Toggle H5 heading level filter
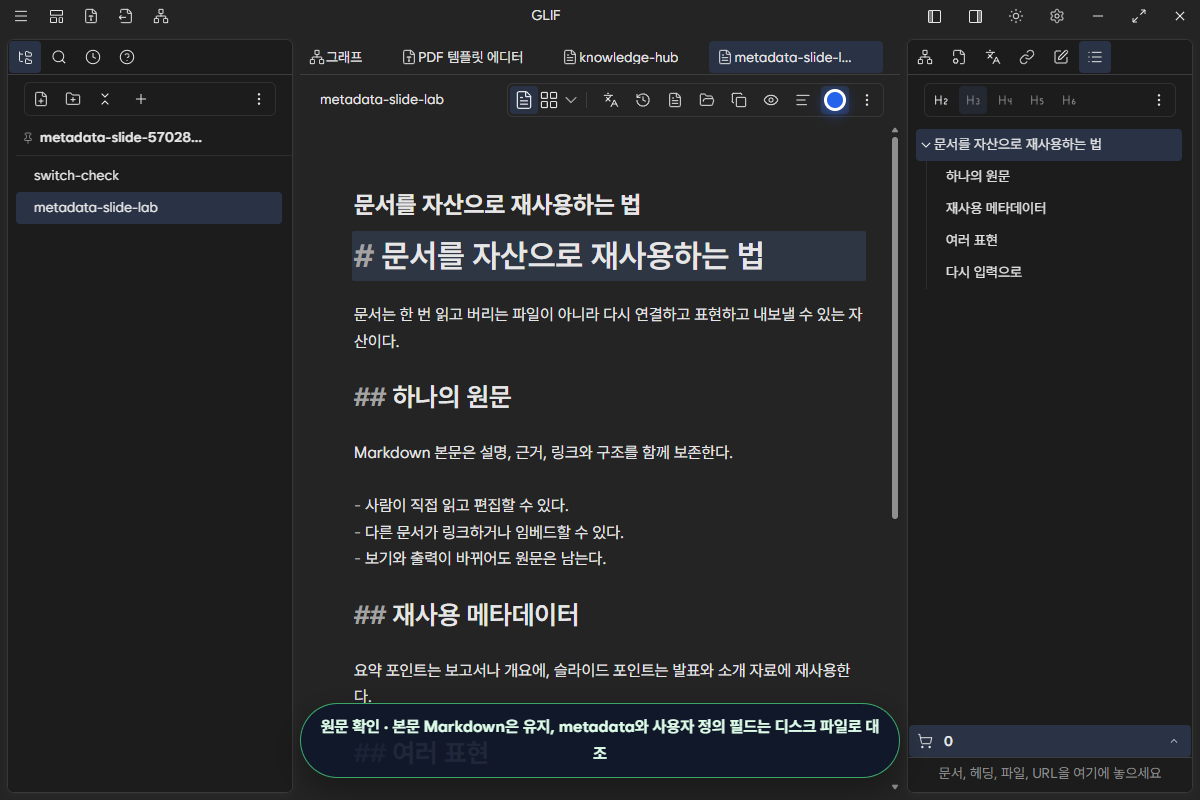Screen dimensions: 1200x800 1037,100
